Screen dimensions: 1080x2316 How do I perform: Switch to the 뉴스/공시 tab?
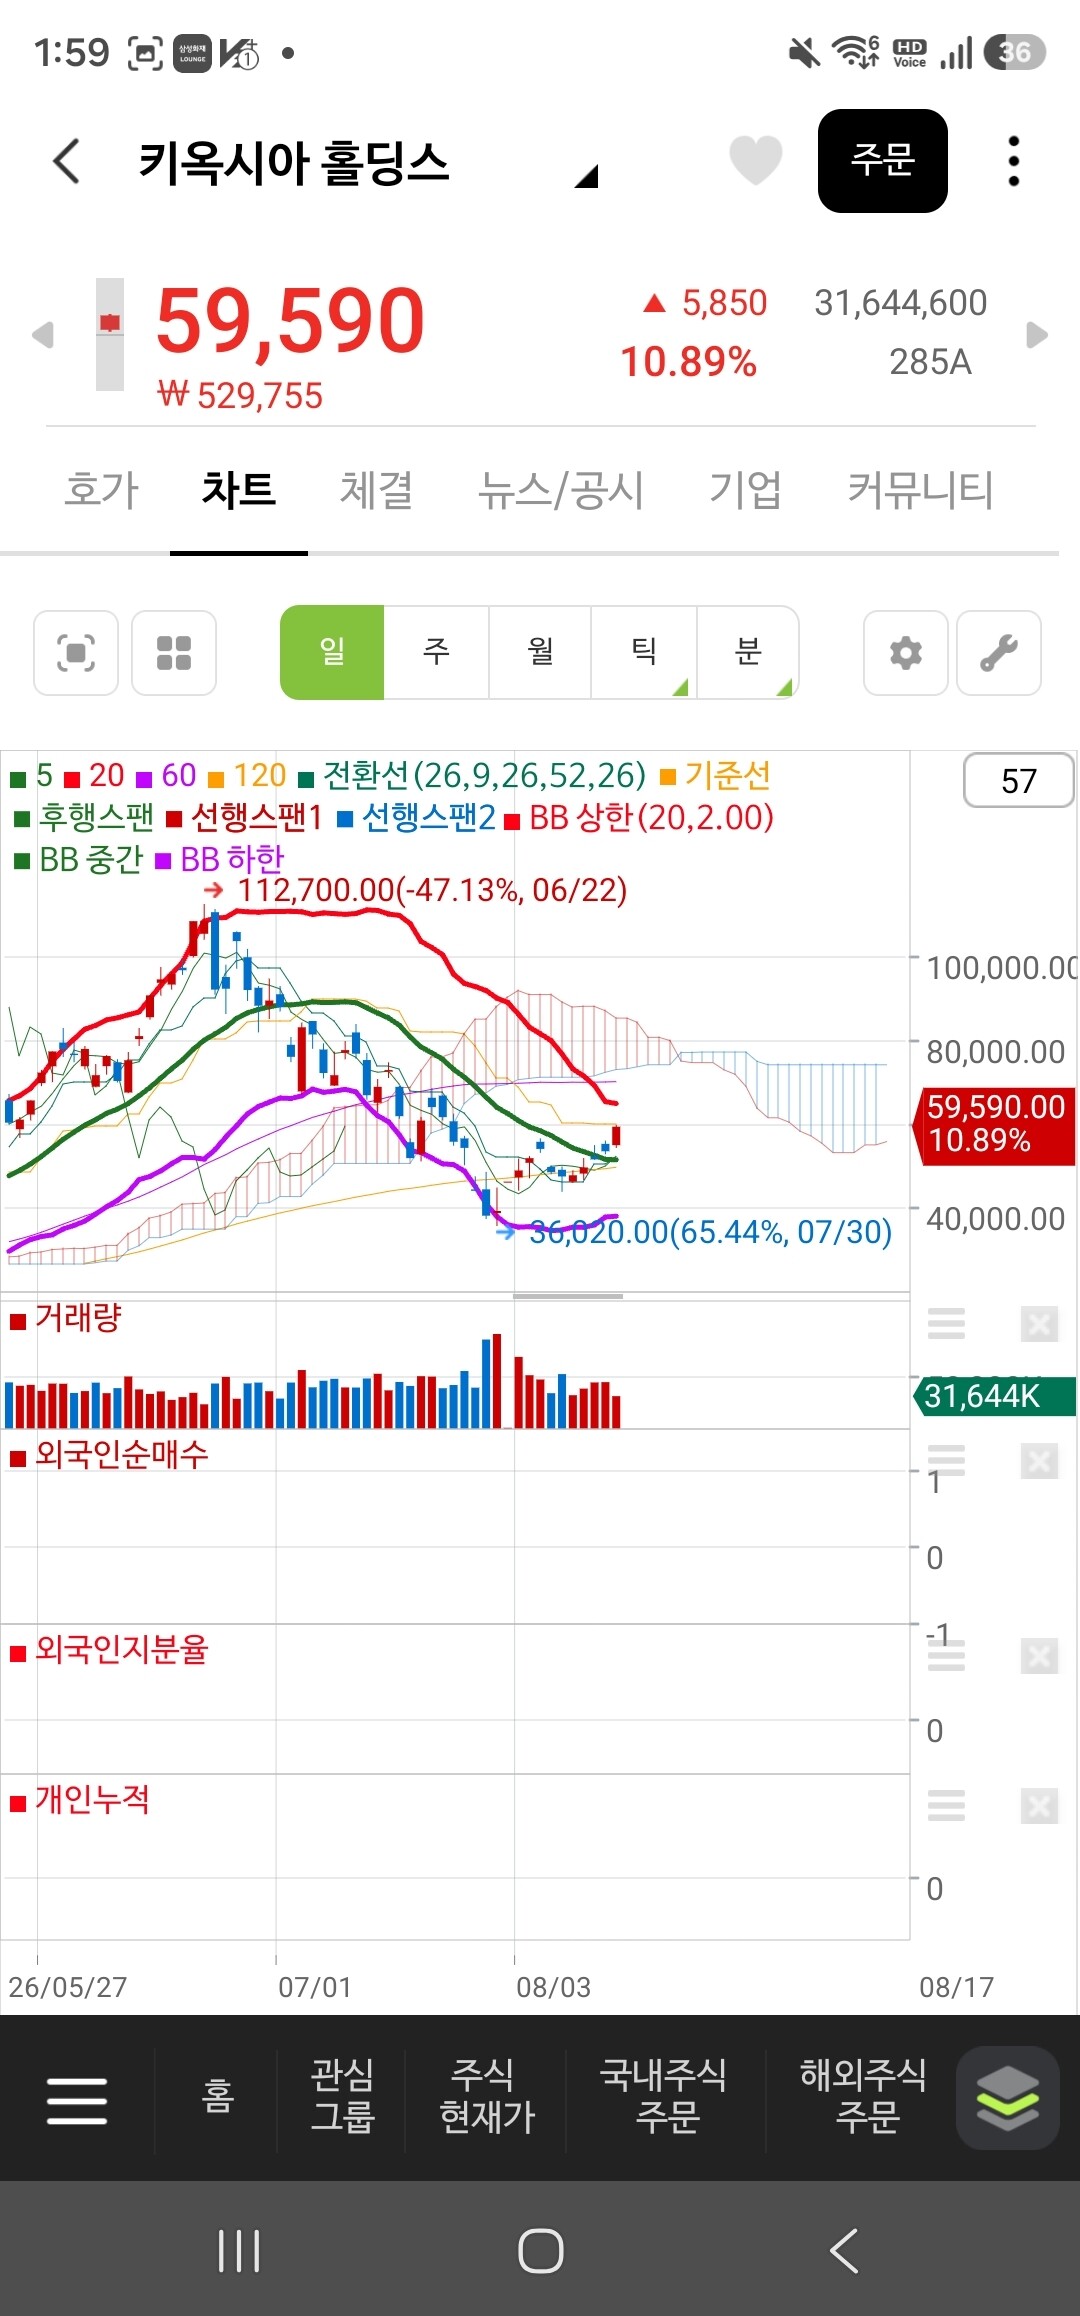(x=560, y=490)
